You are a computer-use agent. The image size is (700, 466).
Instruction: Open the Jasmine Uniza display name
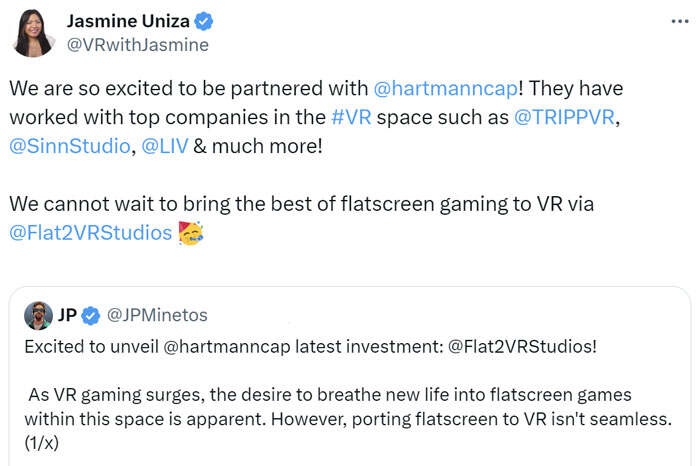tap(126, 22)
